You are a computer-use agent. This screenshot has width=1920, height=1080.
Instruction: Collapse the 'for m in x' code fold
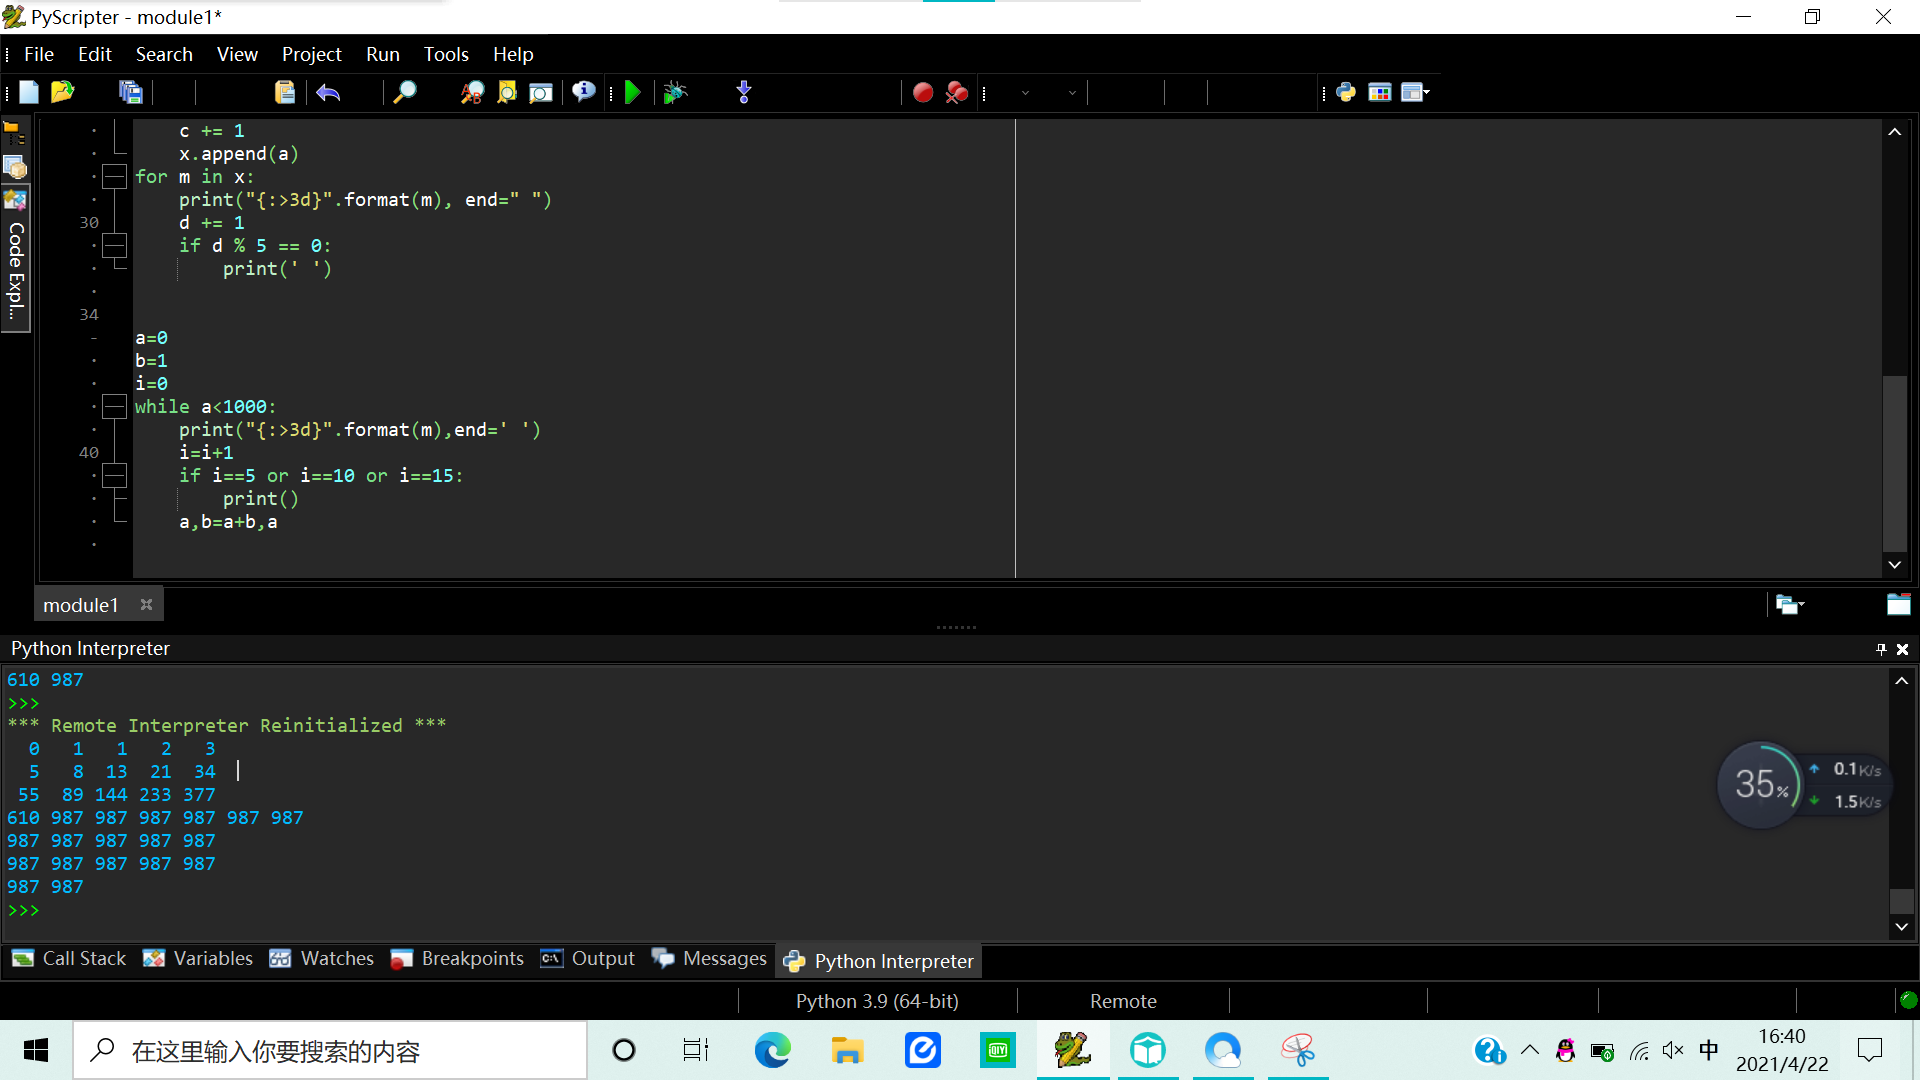115,177
